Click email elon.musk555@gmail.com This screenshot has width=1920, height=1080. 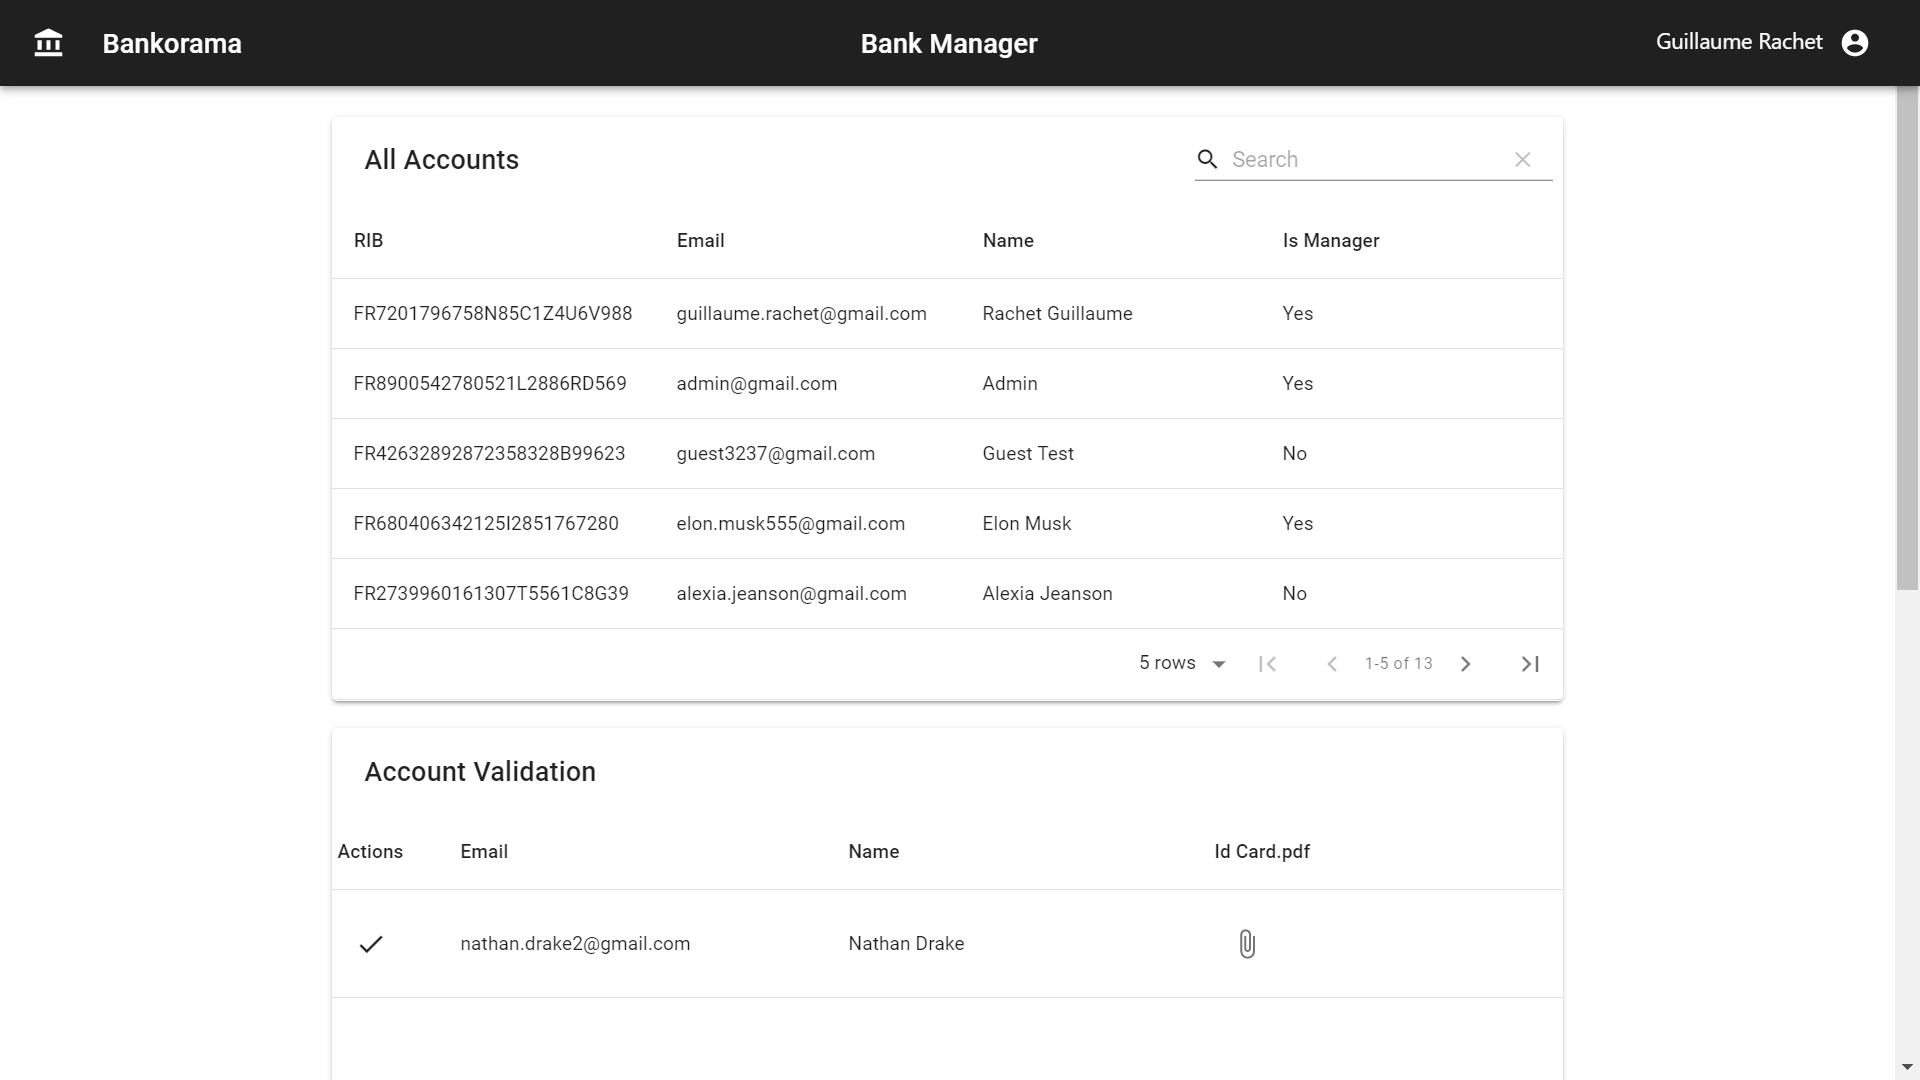click(790, 523)
